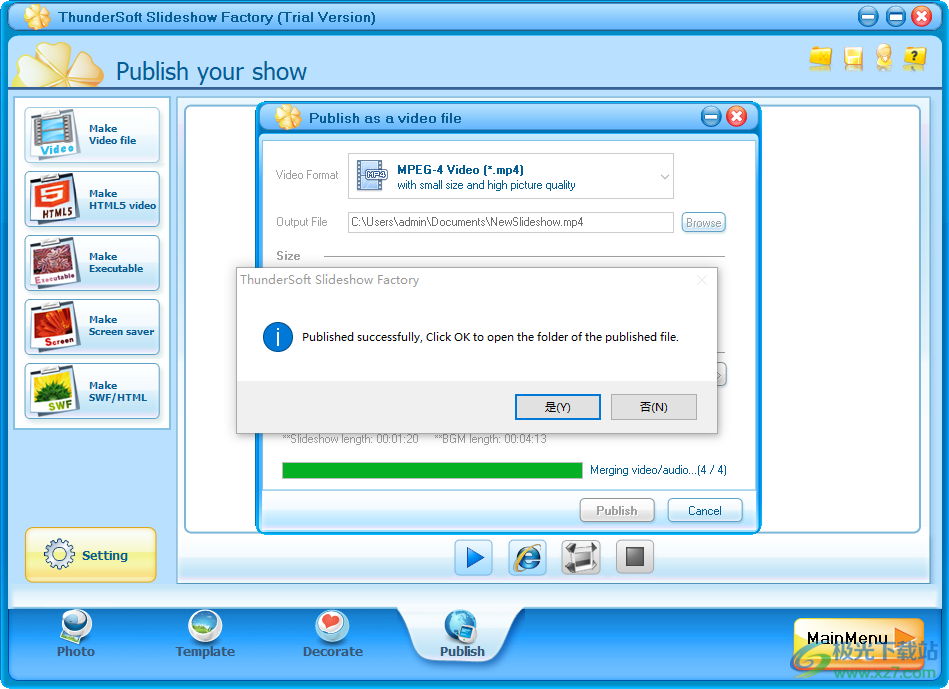
Task: Maximize the main ThunderSoft window
Action: 895,17
